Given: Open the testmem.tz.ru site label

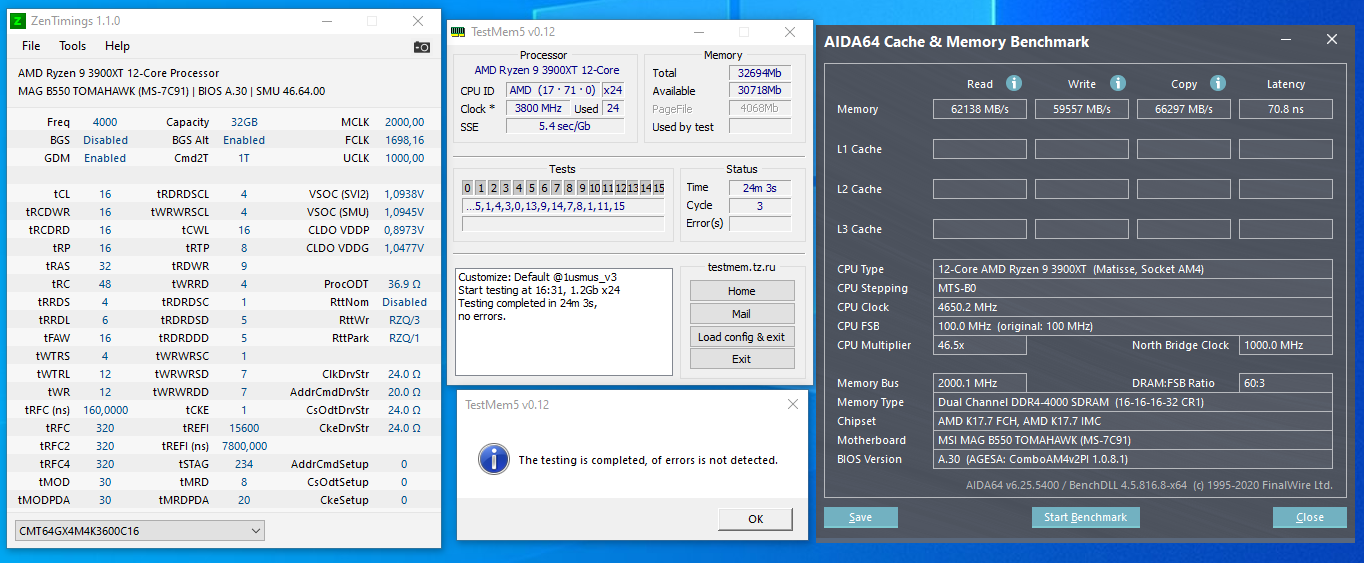Looking at the screenshot, I should point(741,268).
